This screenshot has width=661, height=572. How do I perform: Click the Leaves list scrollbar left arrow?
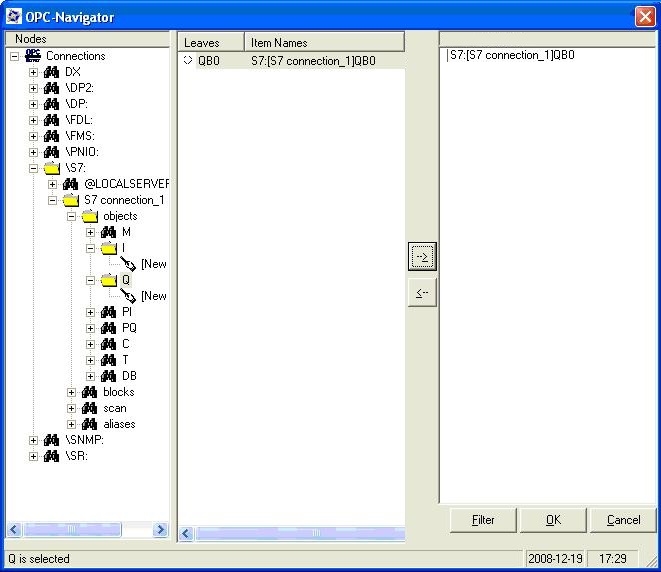point(186,534)
